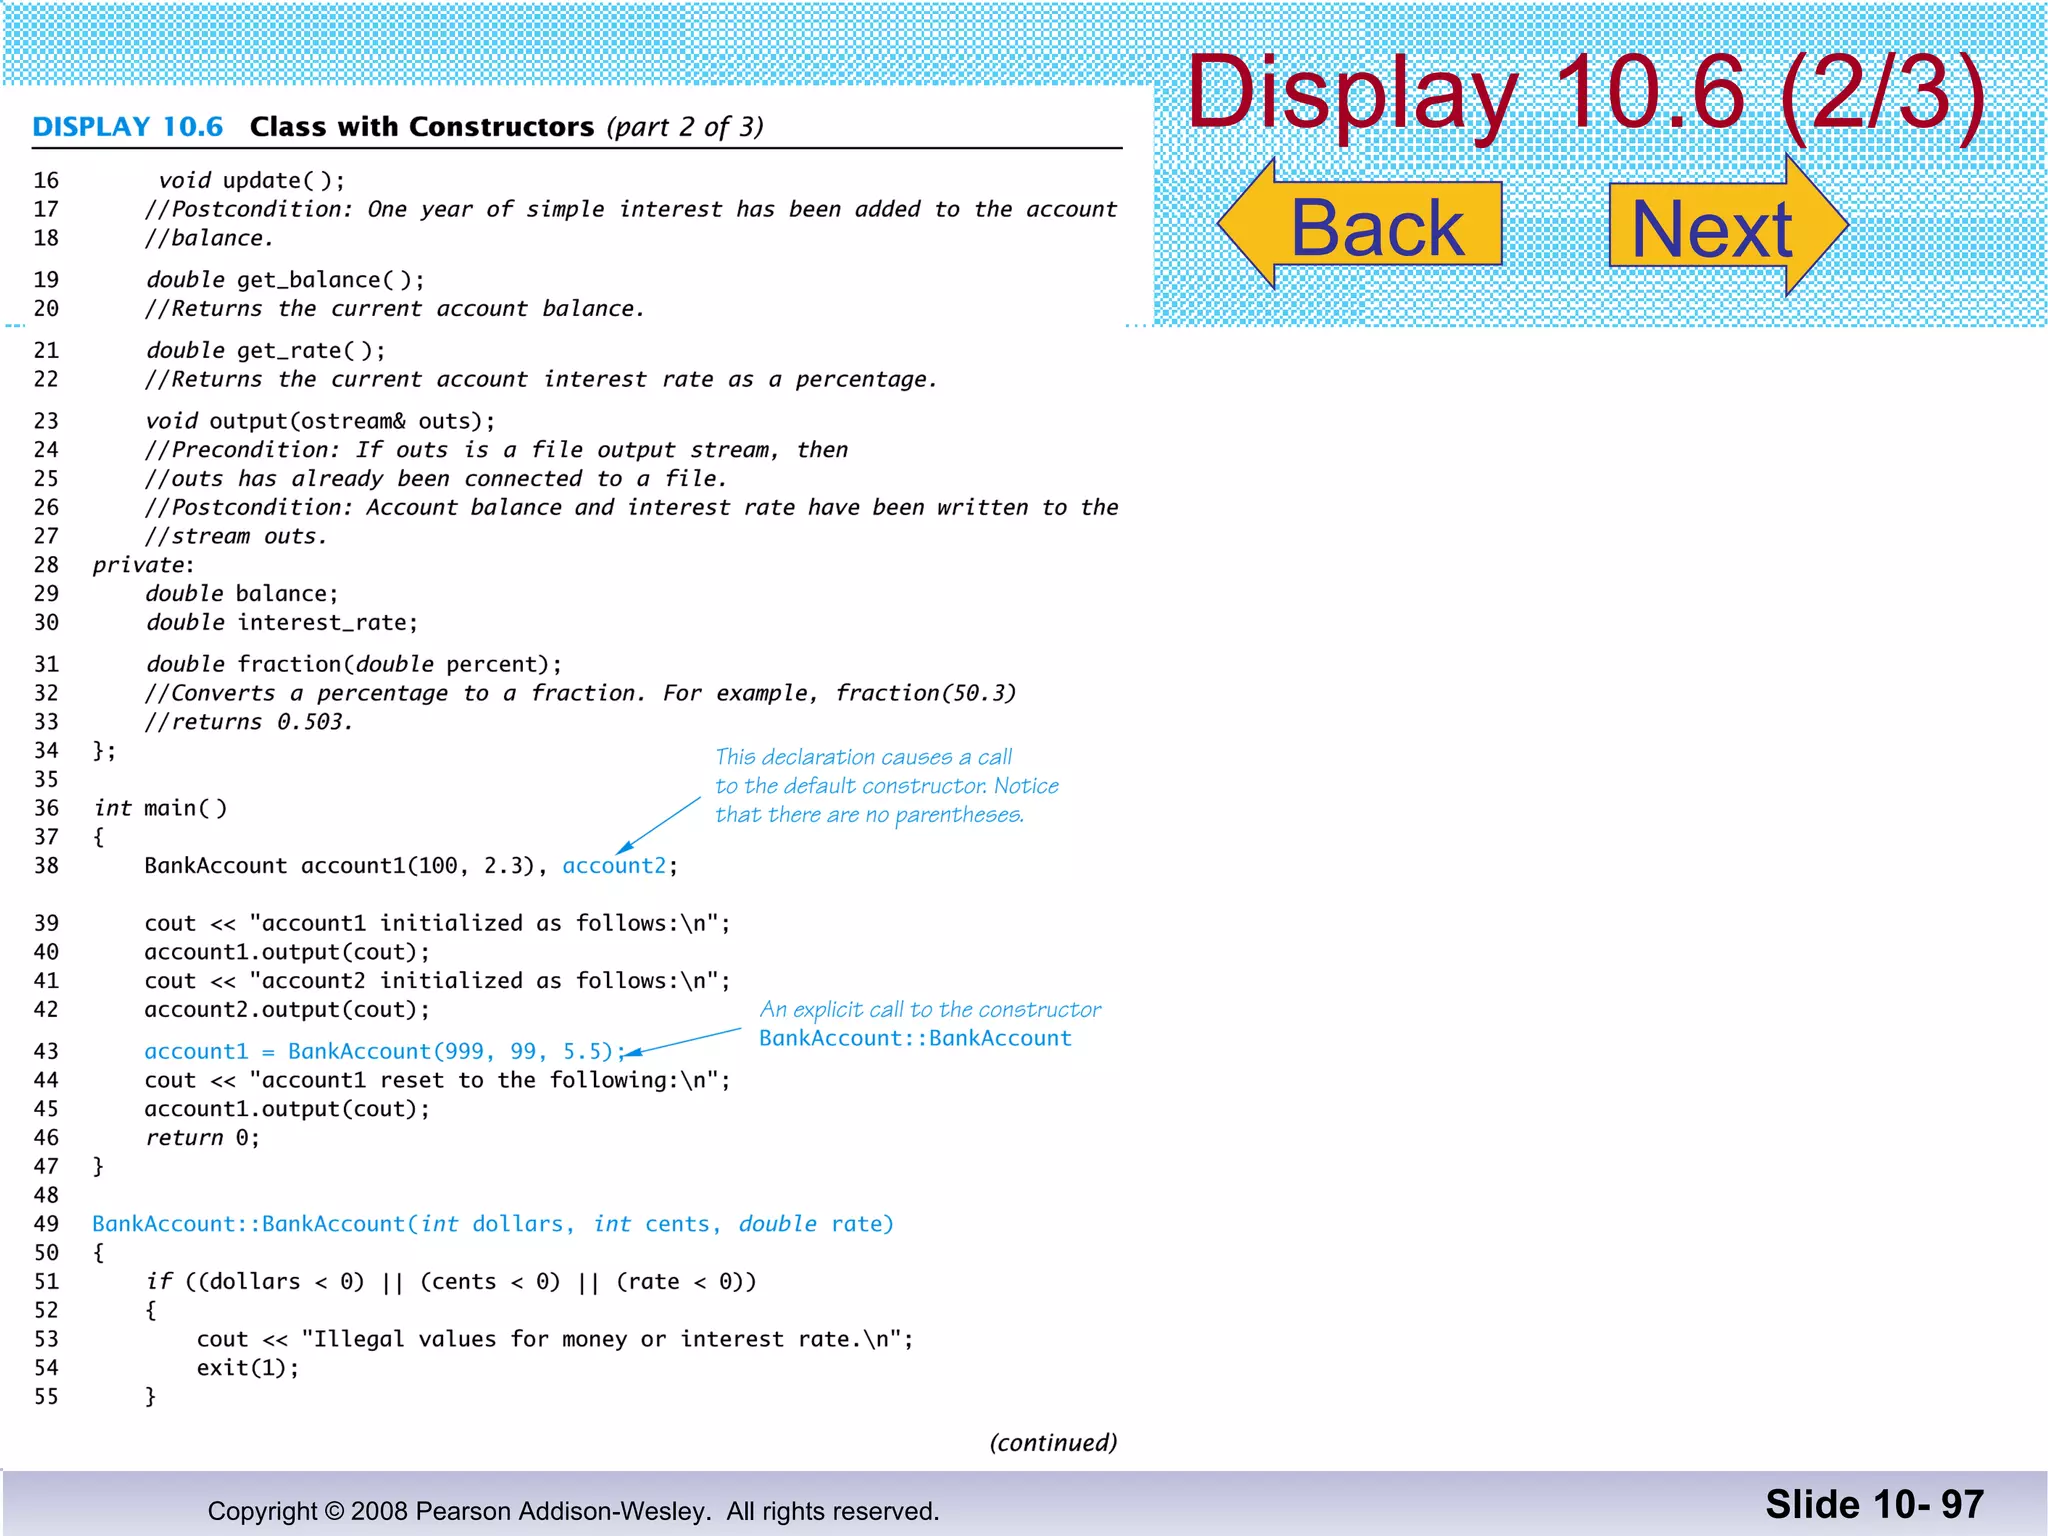The height and width of the screenshot is (1536, 2048).
Task: Click 'Class with Constructors' heading text
Action: point(422,127)
